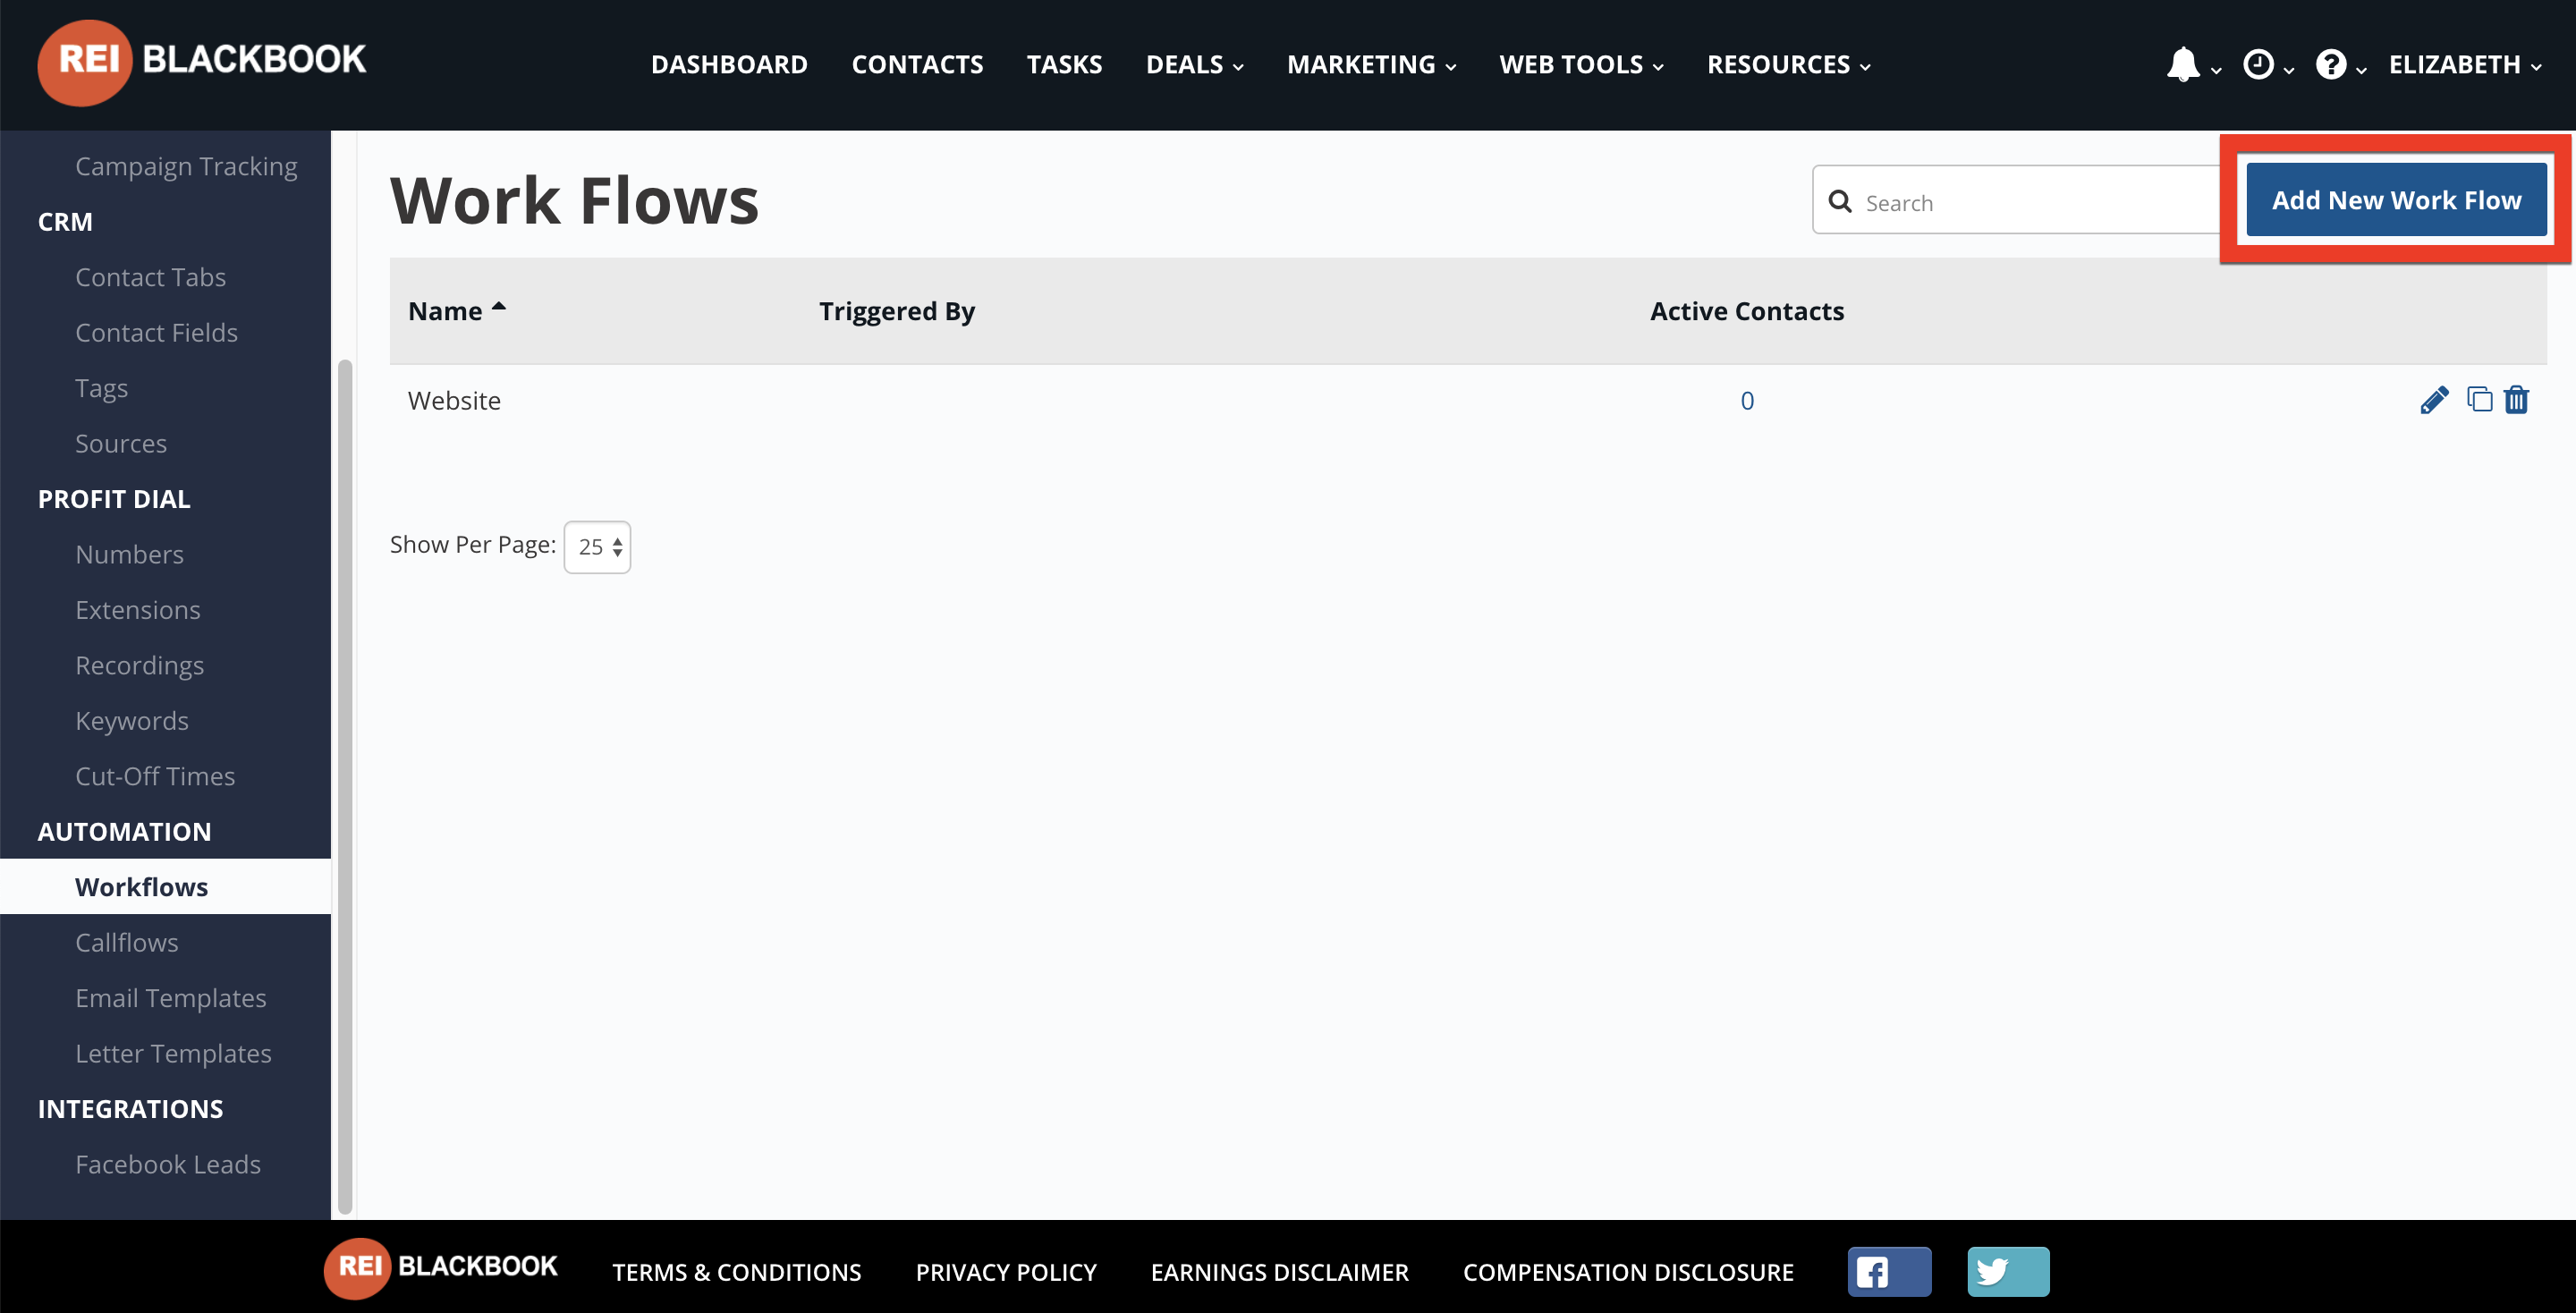Click the footer REI Blackbook logo
Screen dimensions: 2576x1313
(441, 1268)
